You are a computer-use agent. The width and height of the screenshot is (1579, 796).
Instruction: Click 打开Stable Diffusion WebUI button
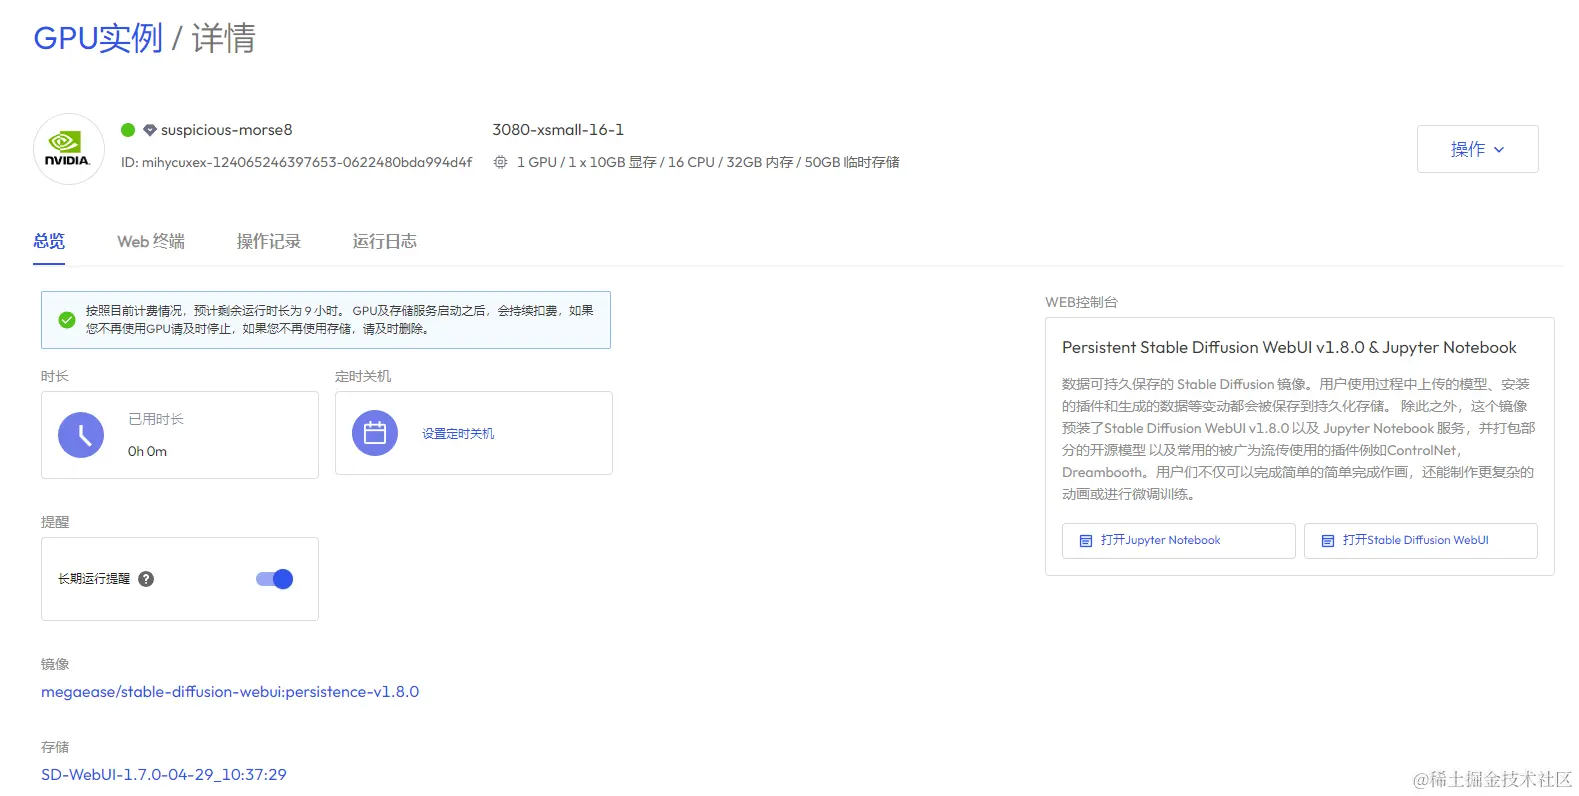[1420, 541]
